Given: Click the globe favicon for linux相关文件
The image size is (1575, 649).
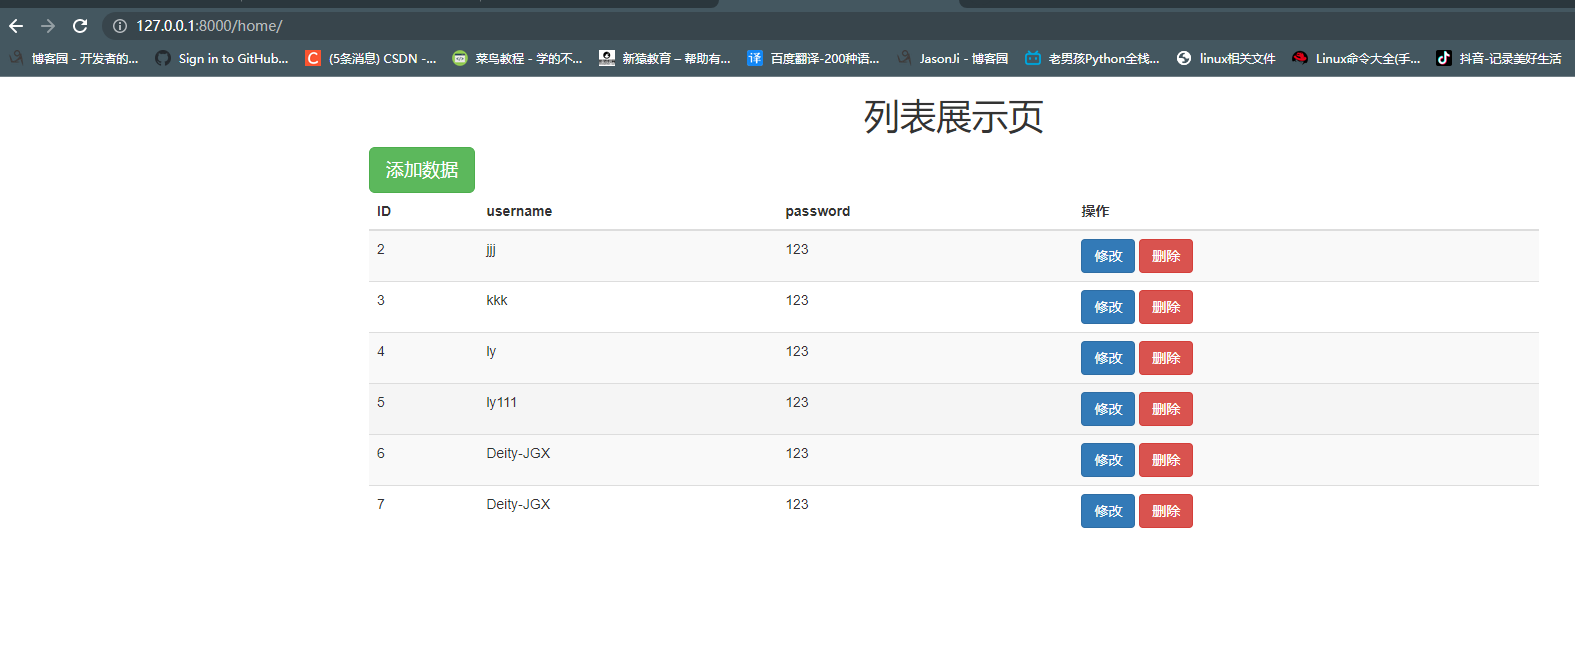Looking at the screenshot, I should click(1184, 59).
